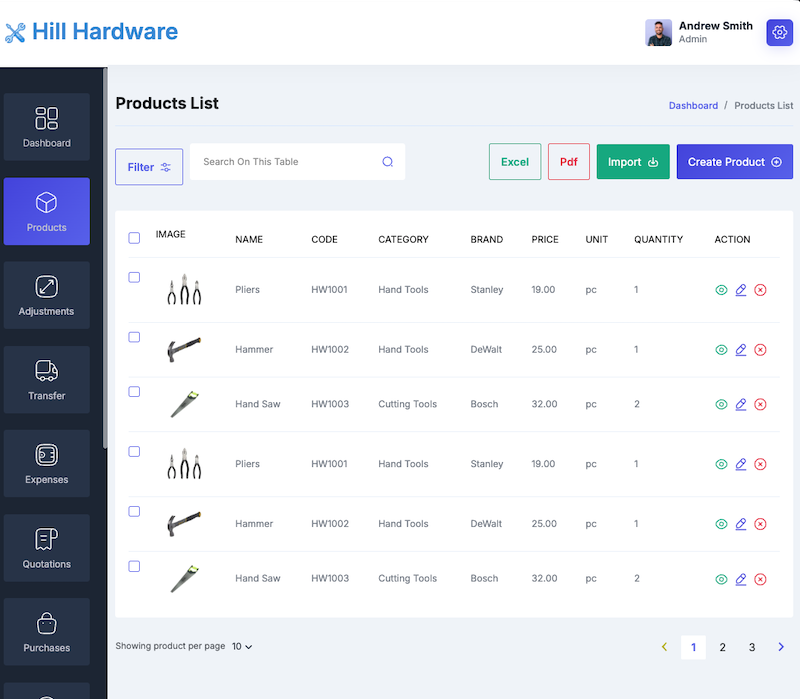Open Dashboard in the sidebar
This screenshot has width=800, height=699.
pyautogui.click(x=46, y=127)
